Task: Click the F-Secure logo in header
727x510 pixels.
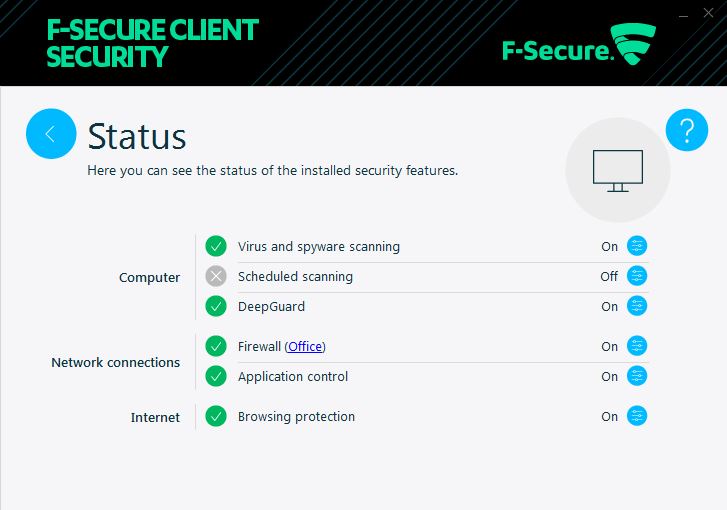Action: coord(579,45)
